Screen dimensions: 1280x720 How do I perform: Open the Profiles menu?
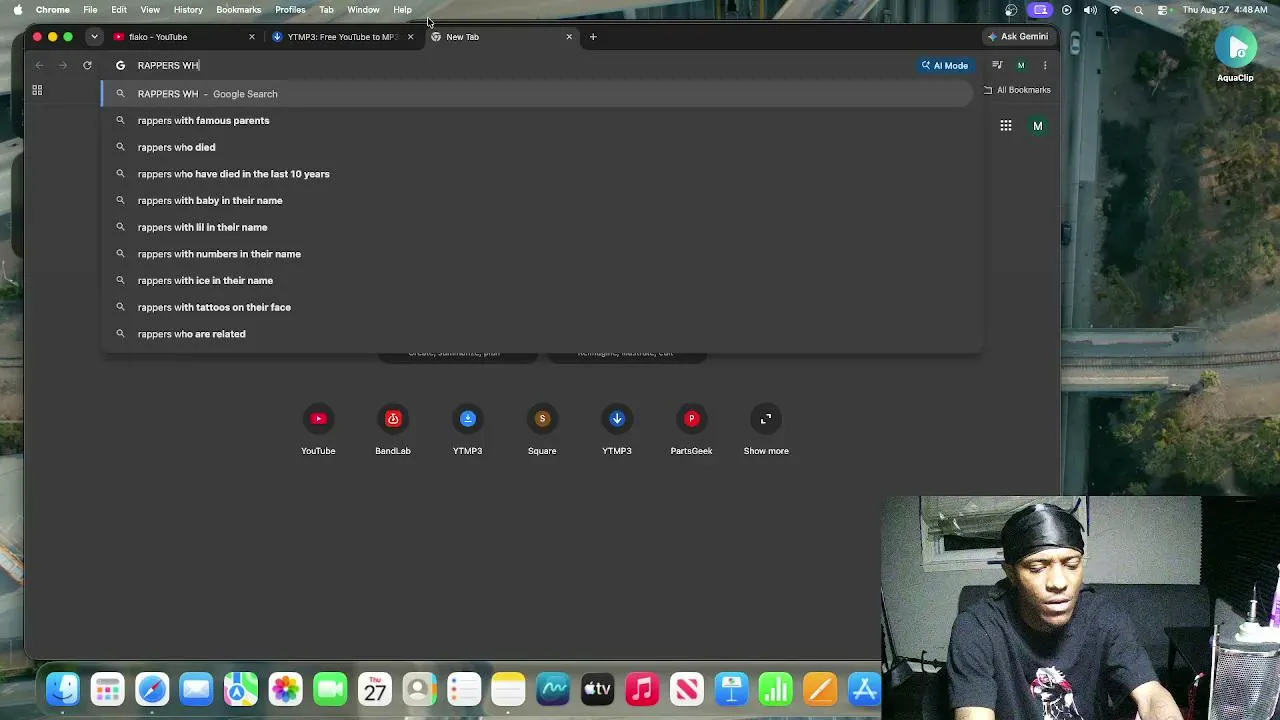(x=290, y=10)
